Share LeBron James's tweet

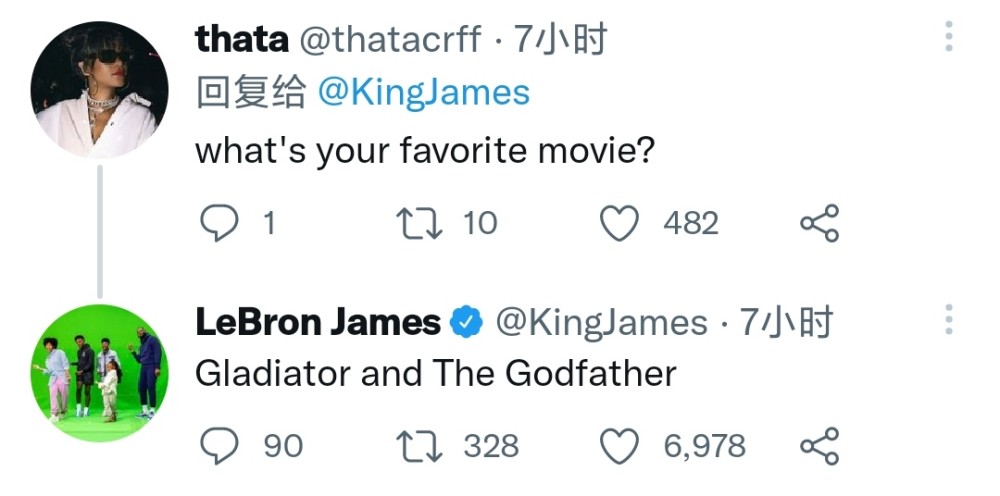click(820, 446)
